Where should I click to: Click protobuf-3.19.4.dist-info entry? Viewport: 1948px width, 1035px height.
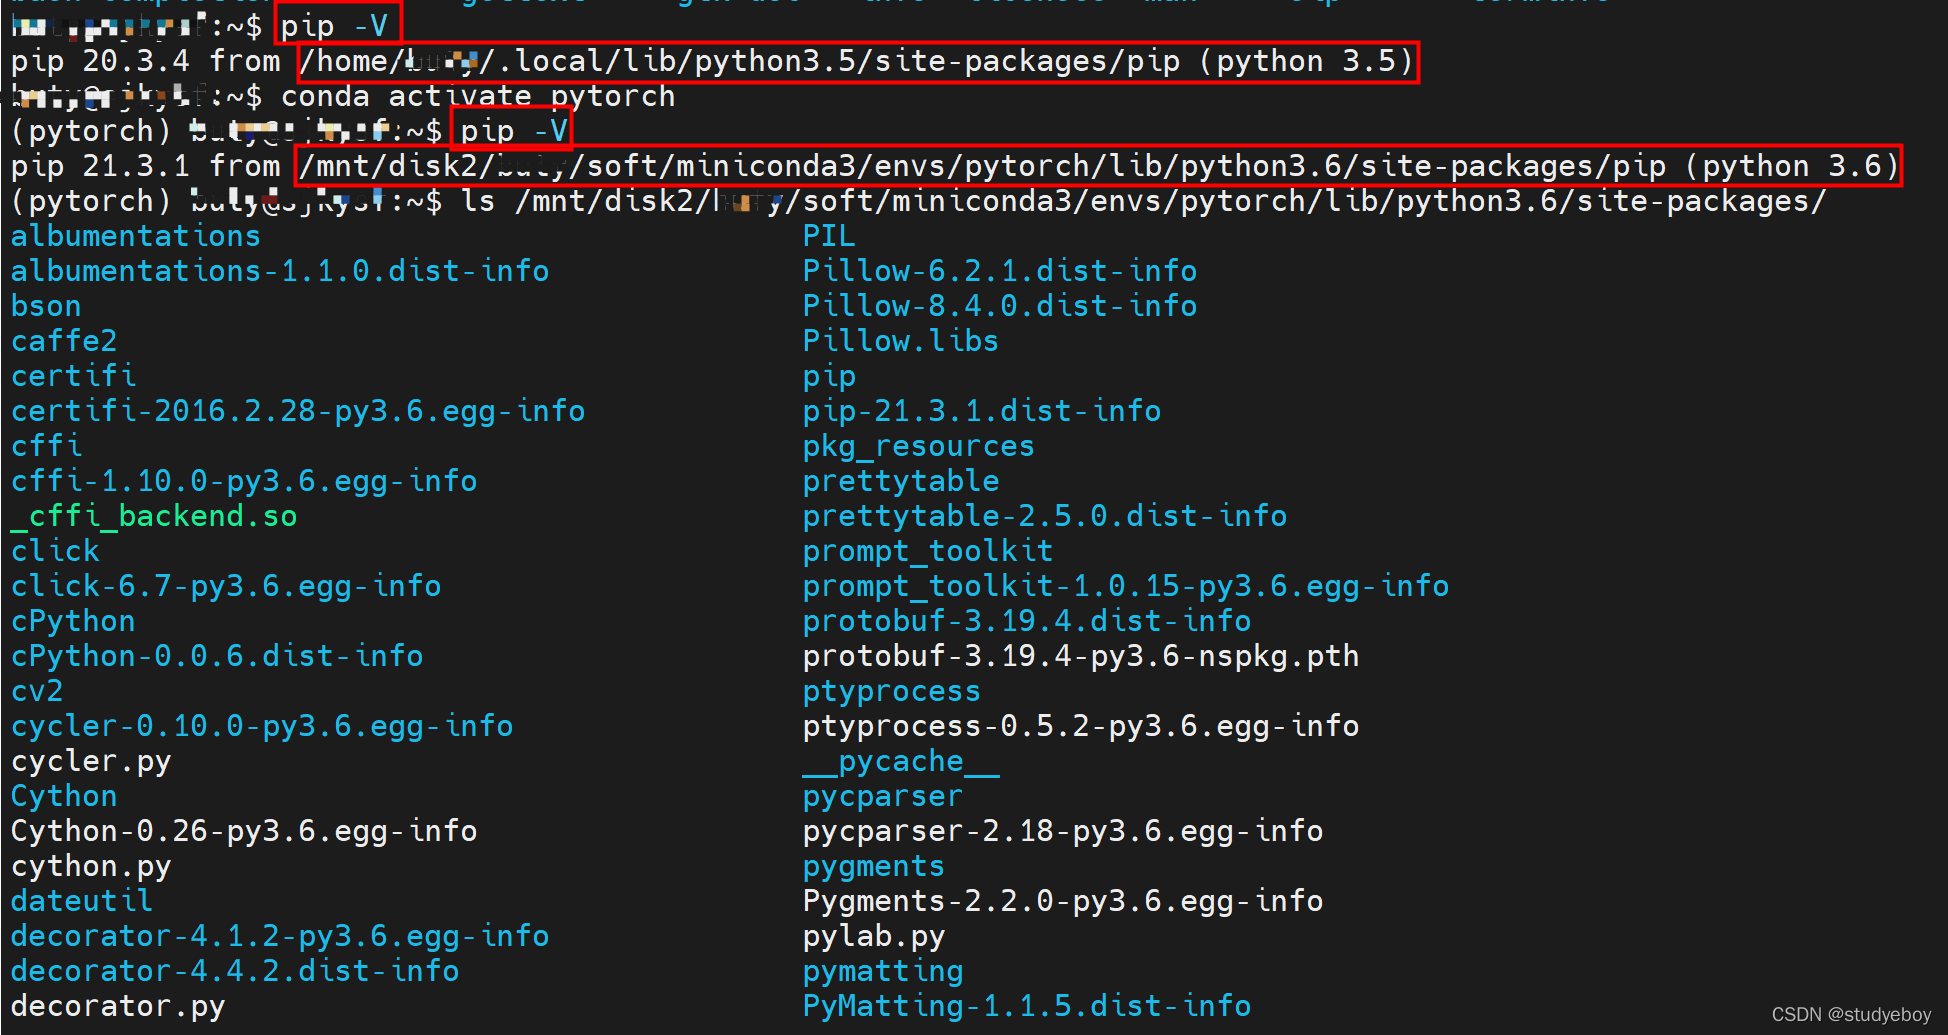click(x=1027, y=621)
